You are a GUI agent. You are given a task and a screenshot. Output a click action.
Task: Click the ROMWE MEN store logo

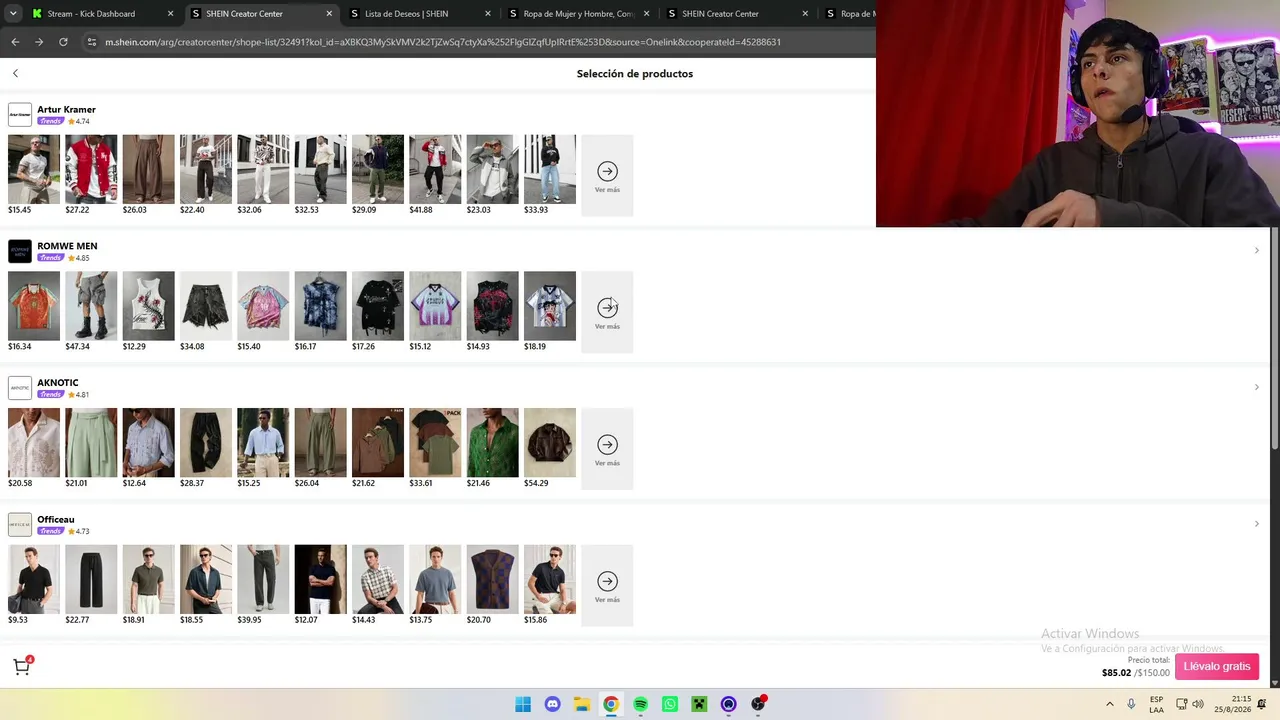[20, 251]
